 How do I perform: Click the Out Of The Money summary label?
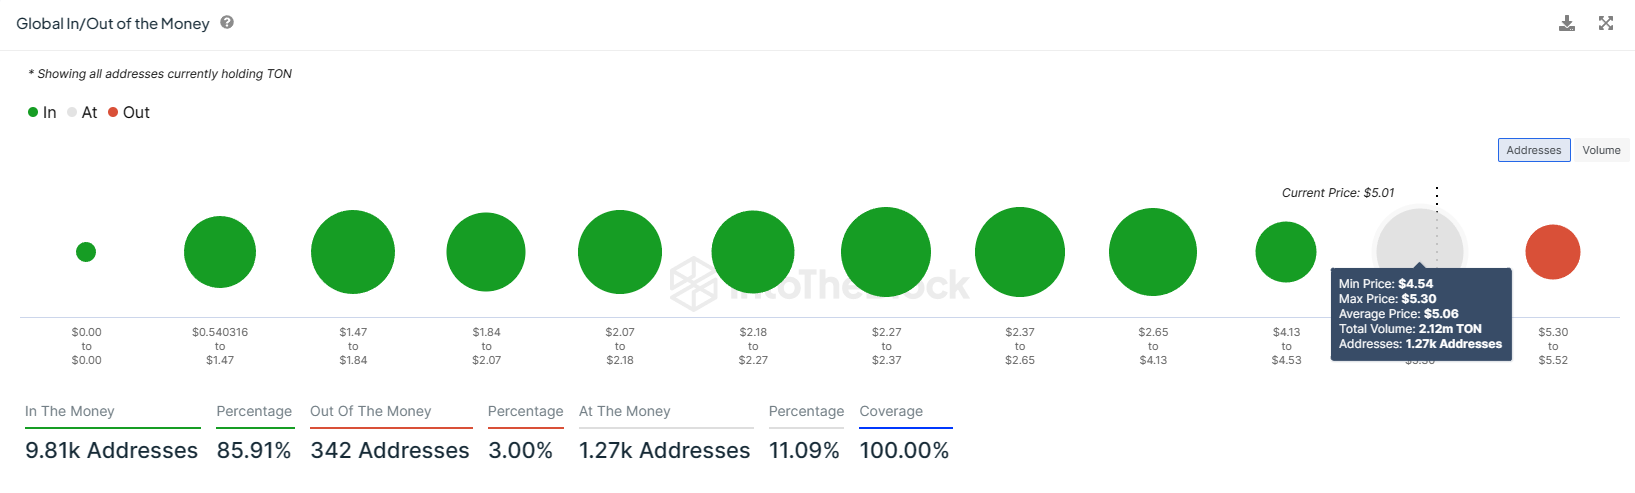tap(371, 411)
